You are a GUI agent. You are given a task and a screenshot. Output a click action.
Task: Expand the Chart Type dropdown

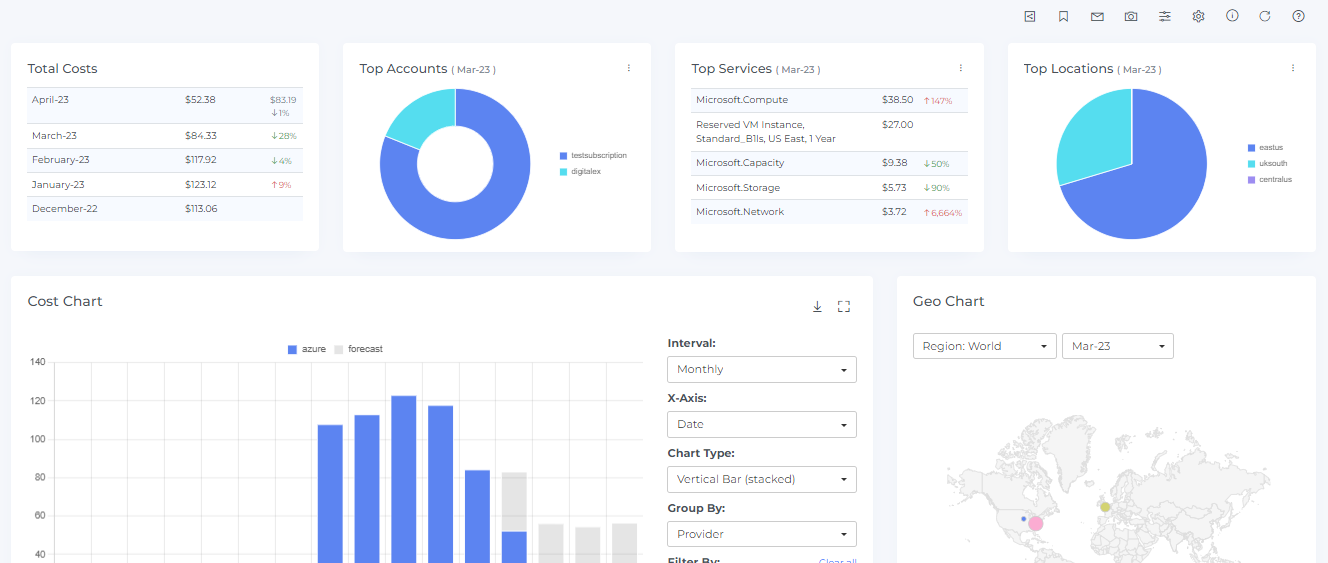pyautogui.click(x=761, y=479)
